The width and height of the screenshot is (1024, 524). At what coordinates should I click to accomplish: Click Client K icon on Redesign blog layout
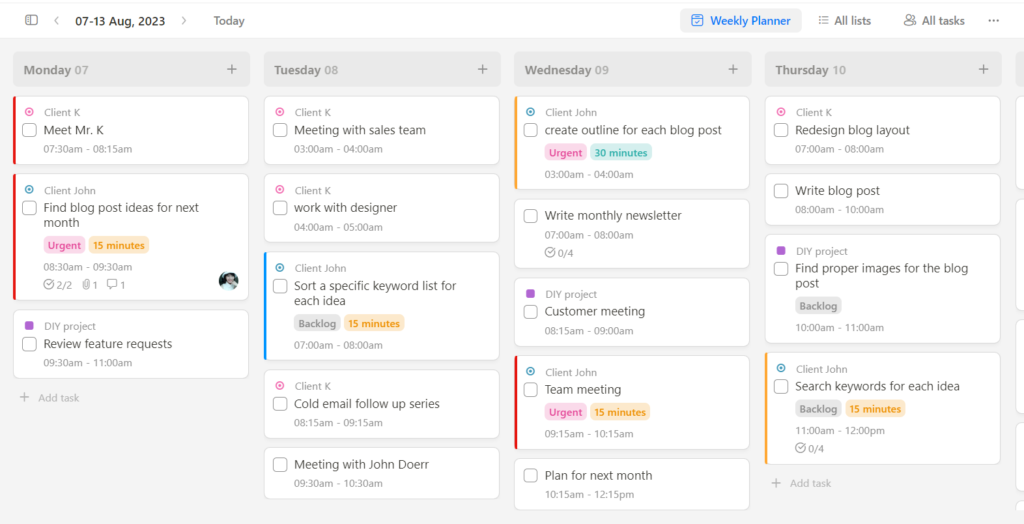(x=780, y=112)
